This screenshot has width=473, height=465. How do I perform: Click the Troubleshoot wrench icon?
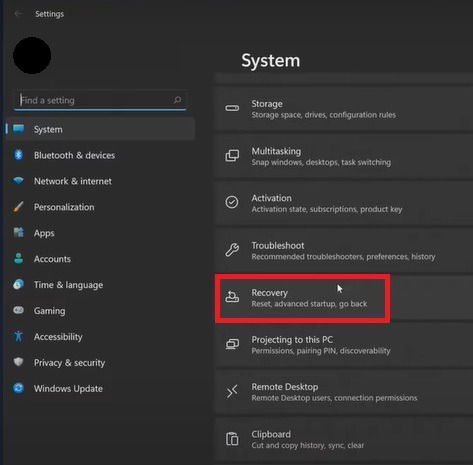[x=232, y=250]
